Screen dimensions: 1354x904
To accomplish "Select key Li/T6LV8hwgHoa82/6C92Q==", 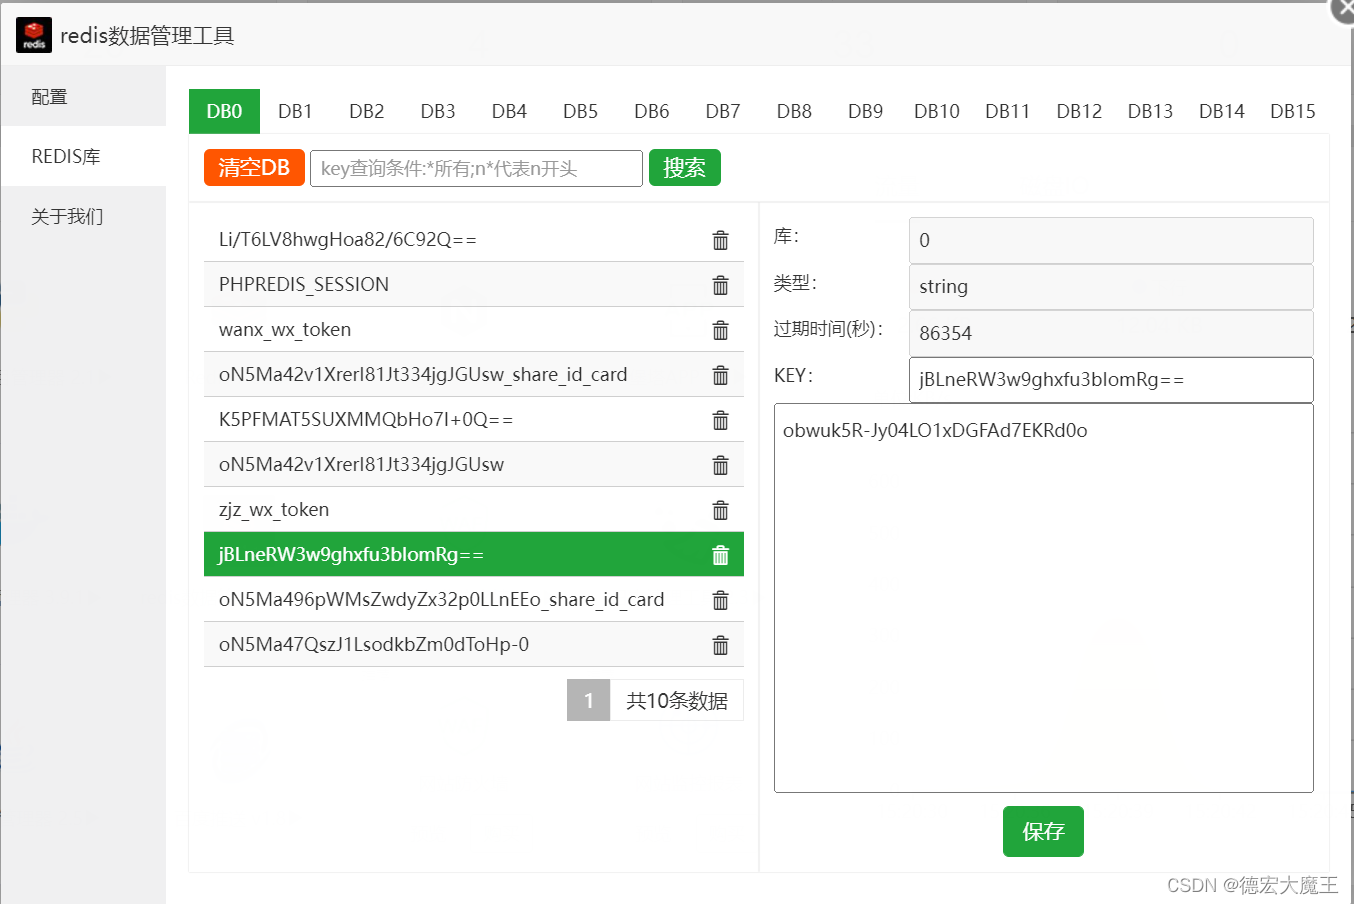I will click(x=474, y=240).
